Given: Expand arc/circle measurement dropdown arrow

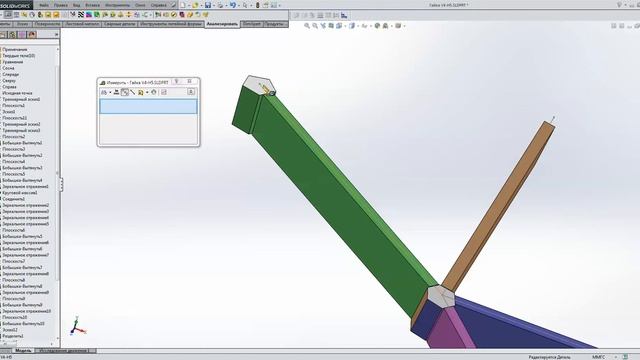Looking at the screenshot, I should point(110,92).
